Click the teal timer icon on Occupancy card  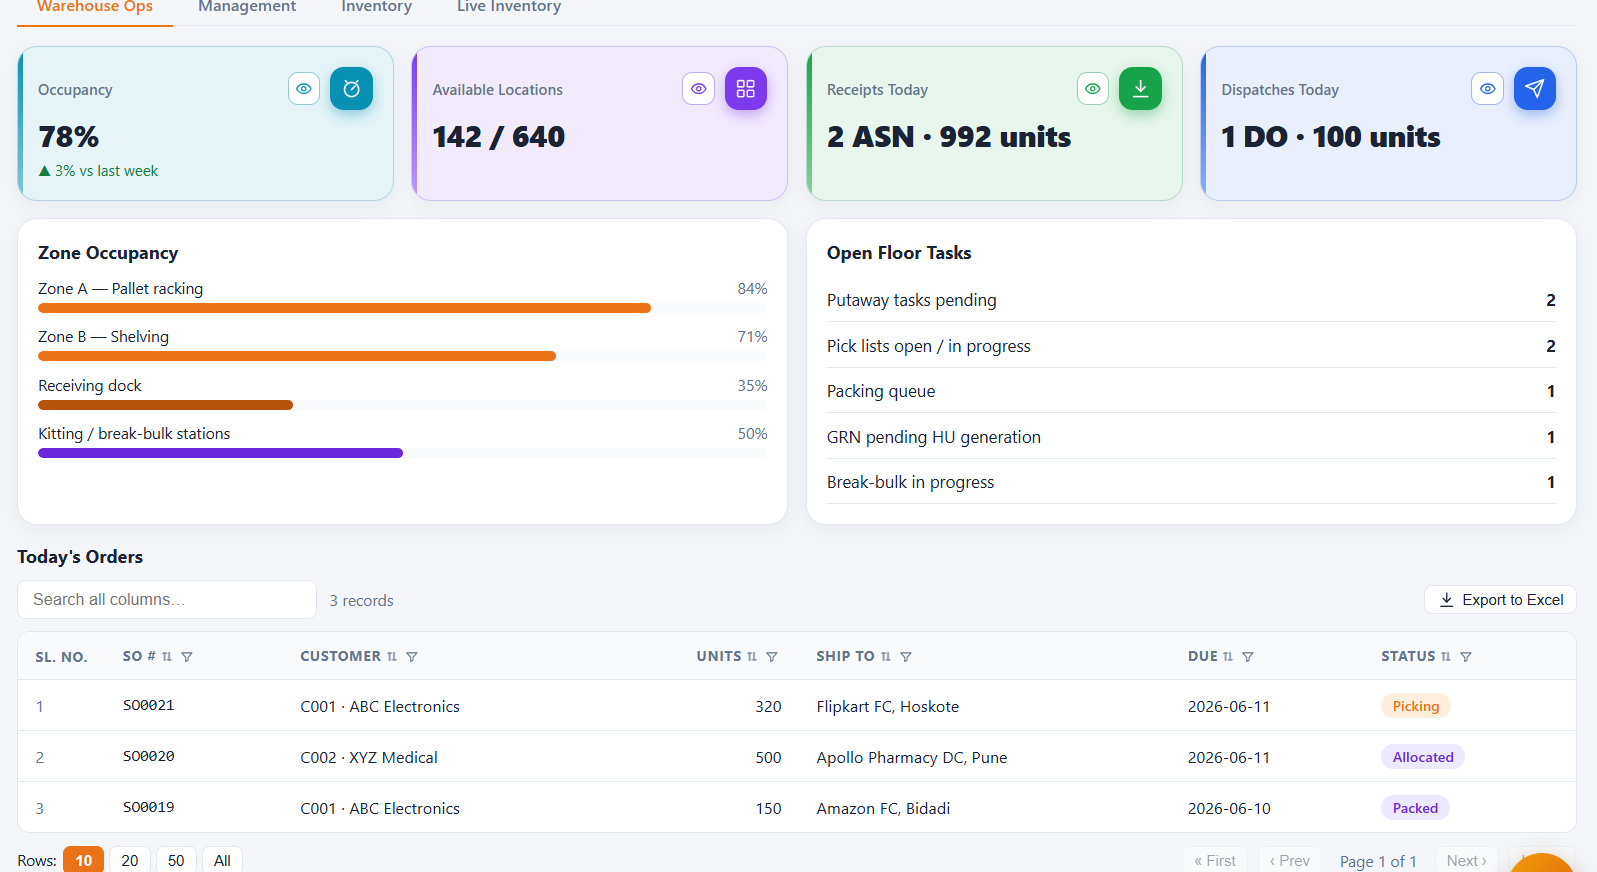point(351,89)
